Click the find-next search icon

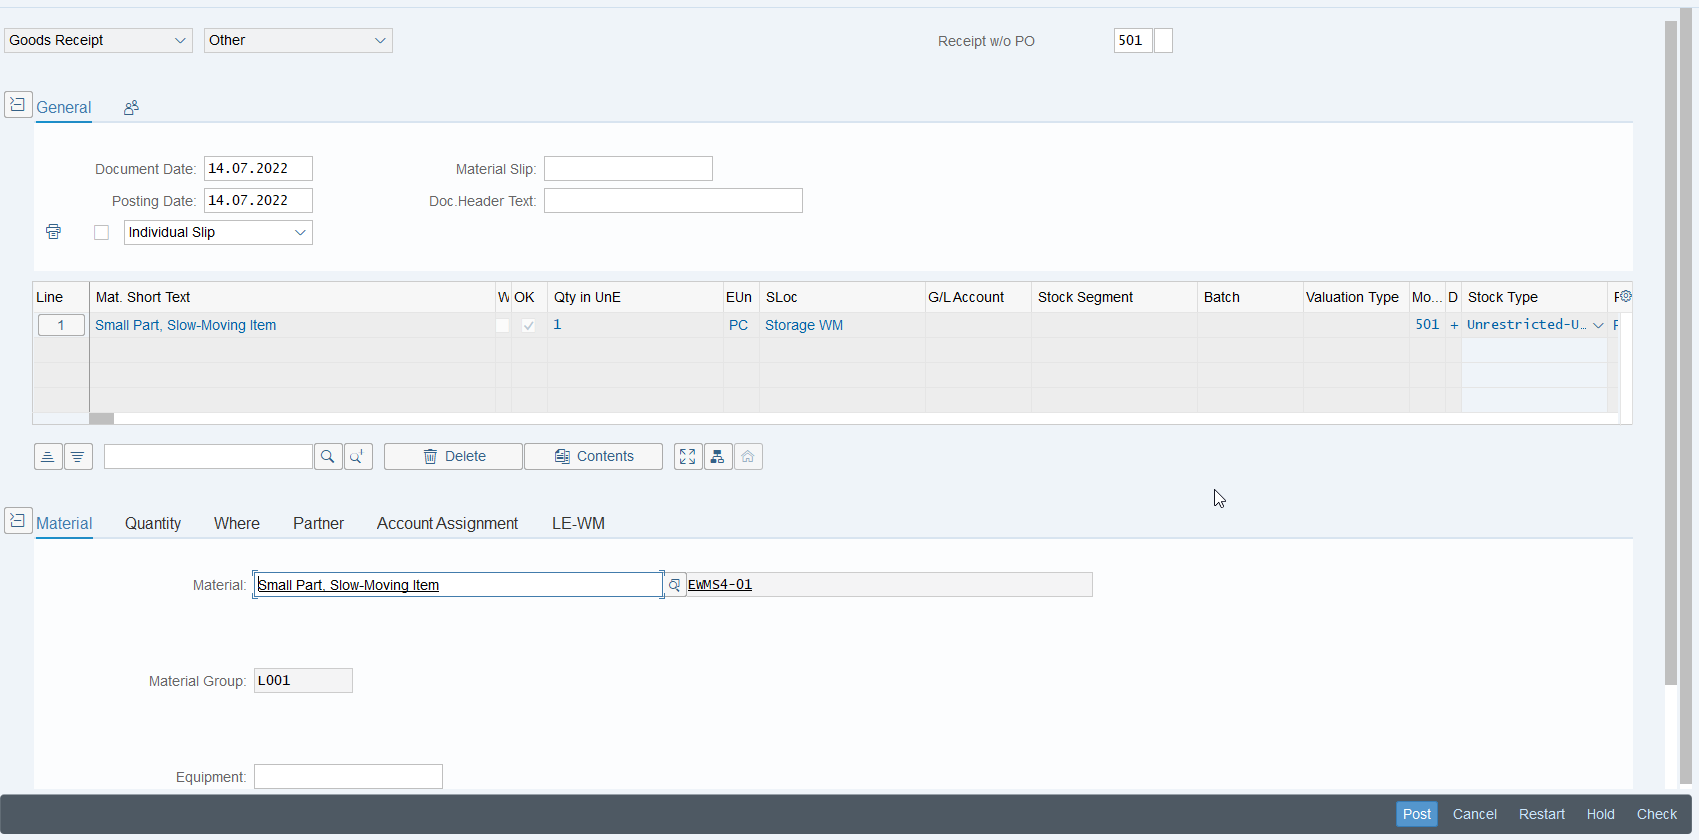[358, 457]
